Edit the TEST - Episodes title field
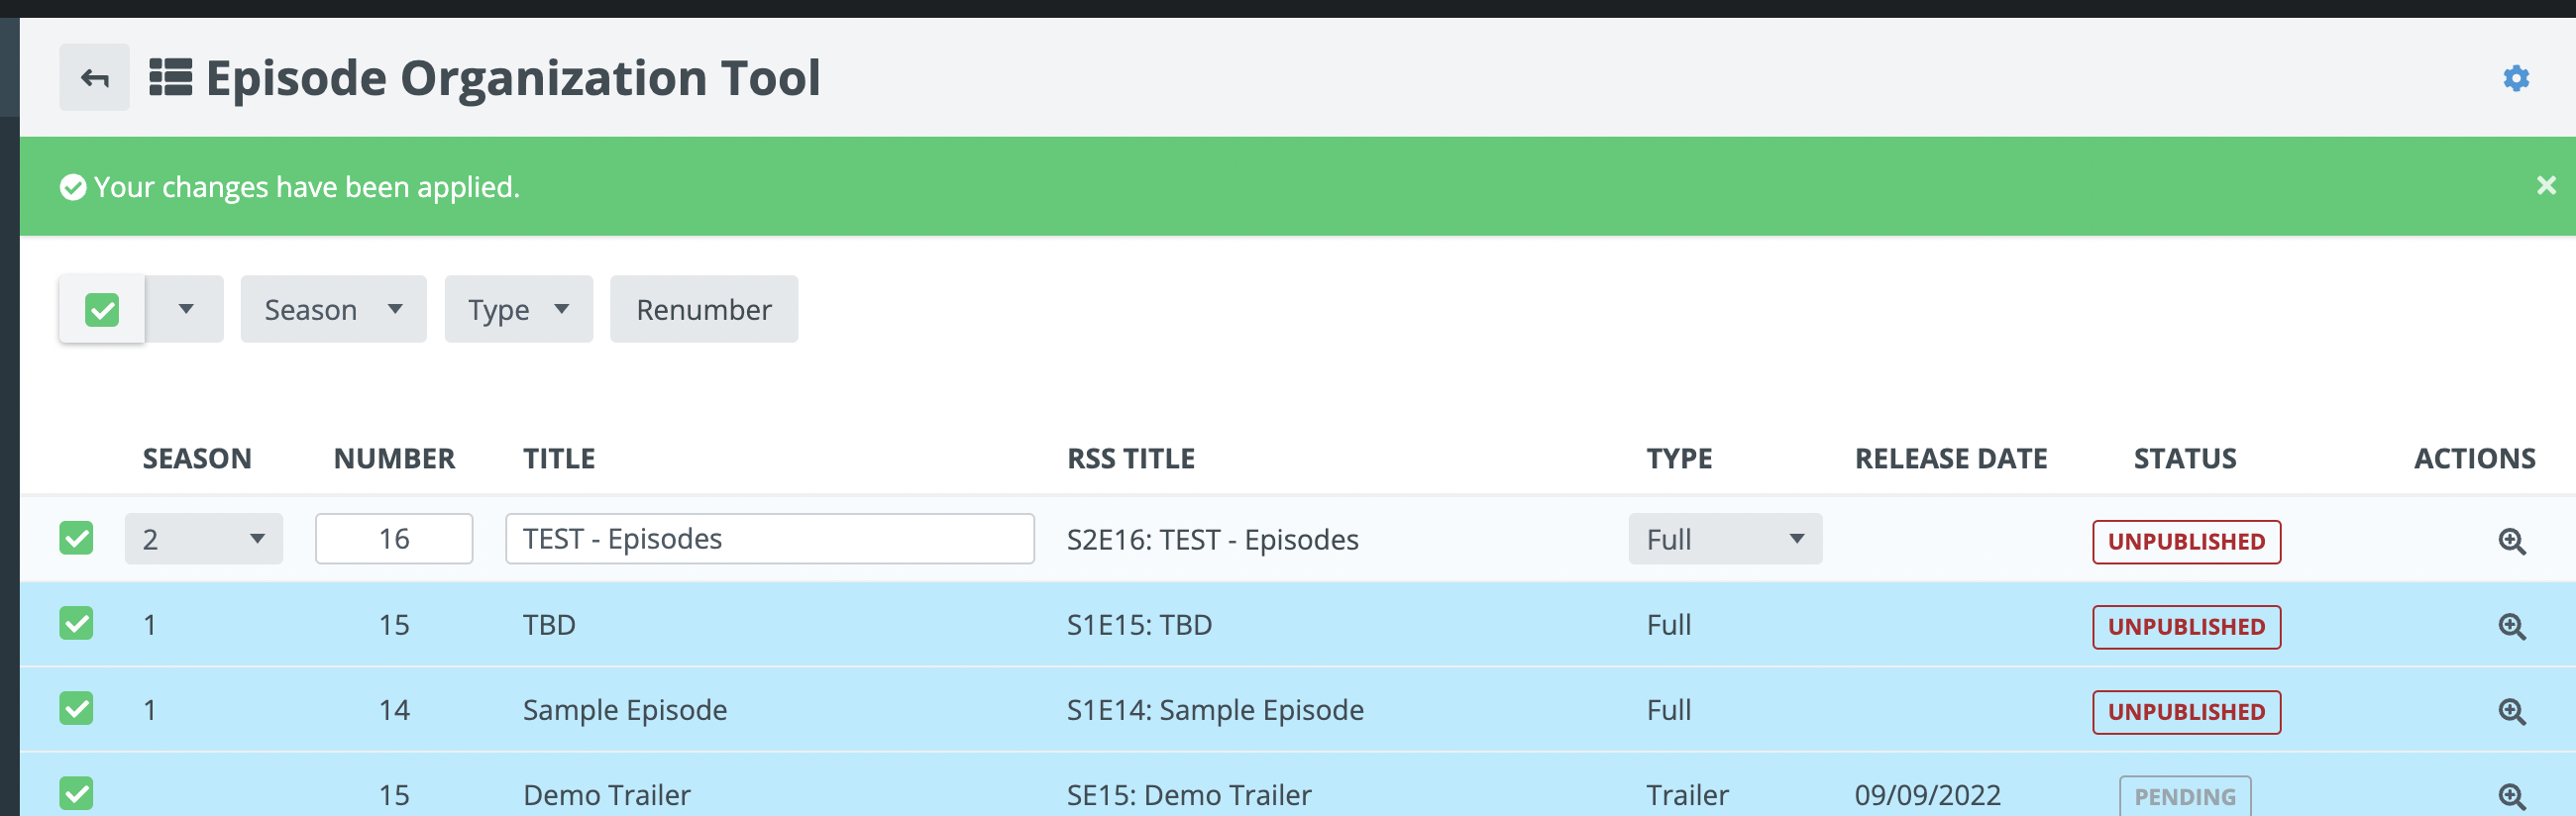The height and width of the screenshot is (816, 2576). click(x=769, y=539)
